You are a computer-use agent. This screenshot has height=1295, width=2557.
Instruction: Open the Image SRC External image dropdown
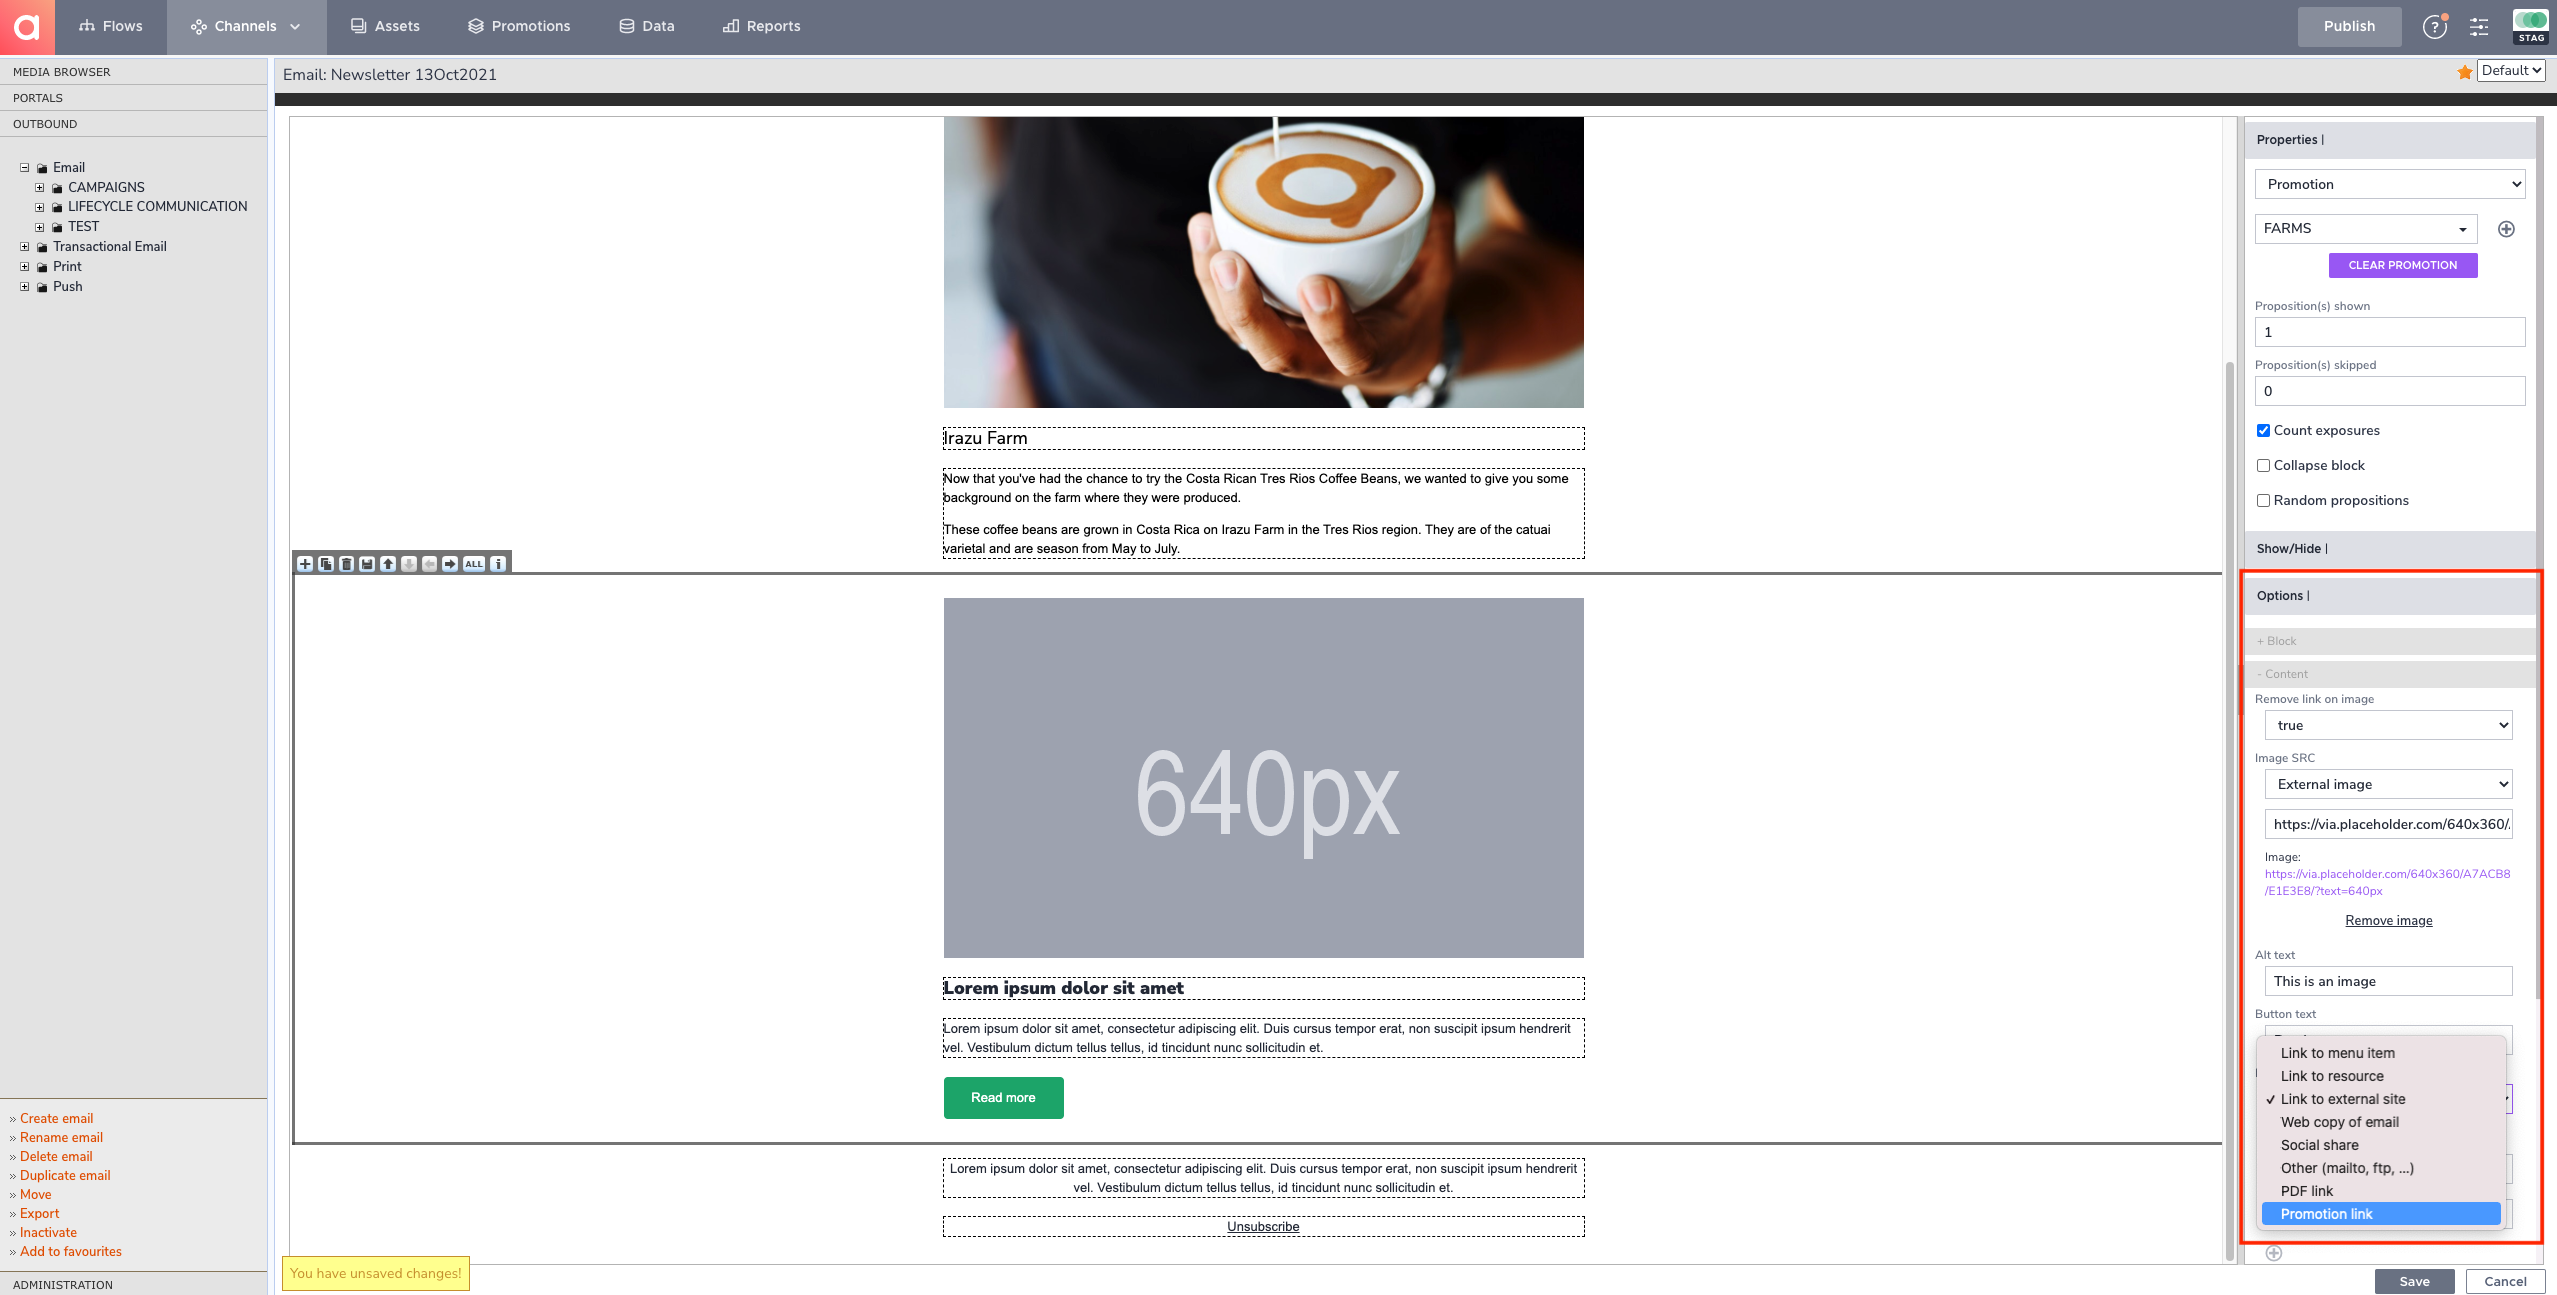pos(2388,784)
